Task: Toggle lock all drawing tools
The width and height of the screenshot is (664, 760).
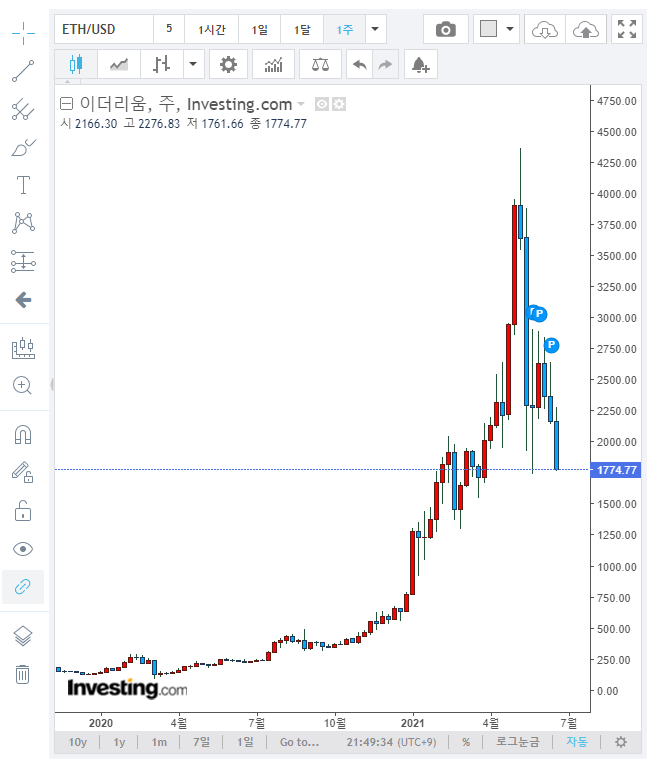Action: click(x=23, y=511)
